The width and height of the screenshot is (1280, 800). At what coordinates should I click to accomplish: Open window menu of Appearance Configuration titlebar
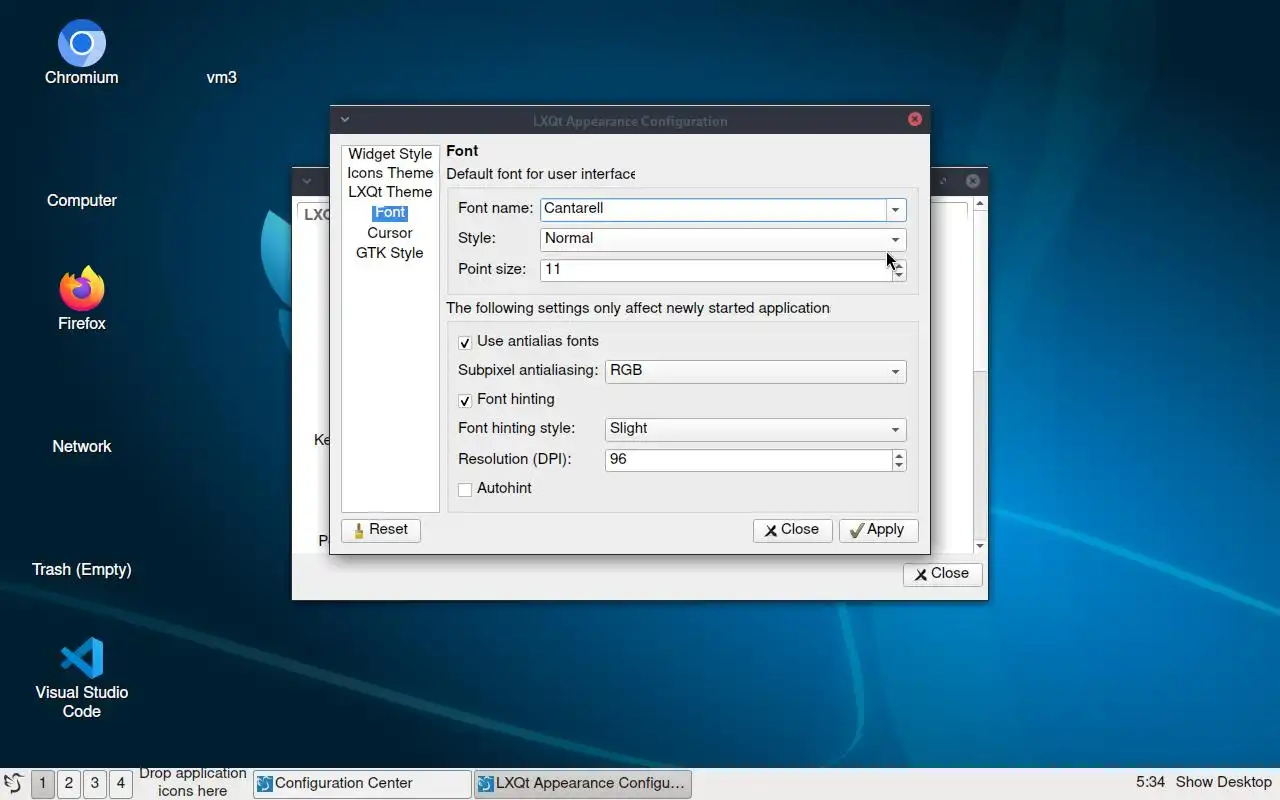tap(344, 120)
